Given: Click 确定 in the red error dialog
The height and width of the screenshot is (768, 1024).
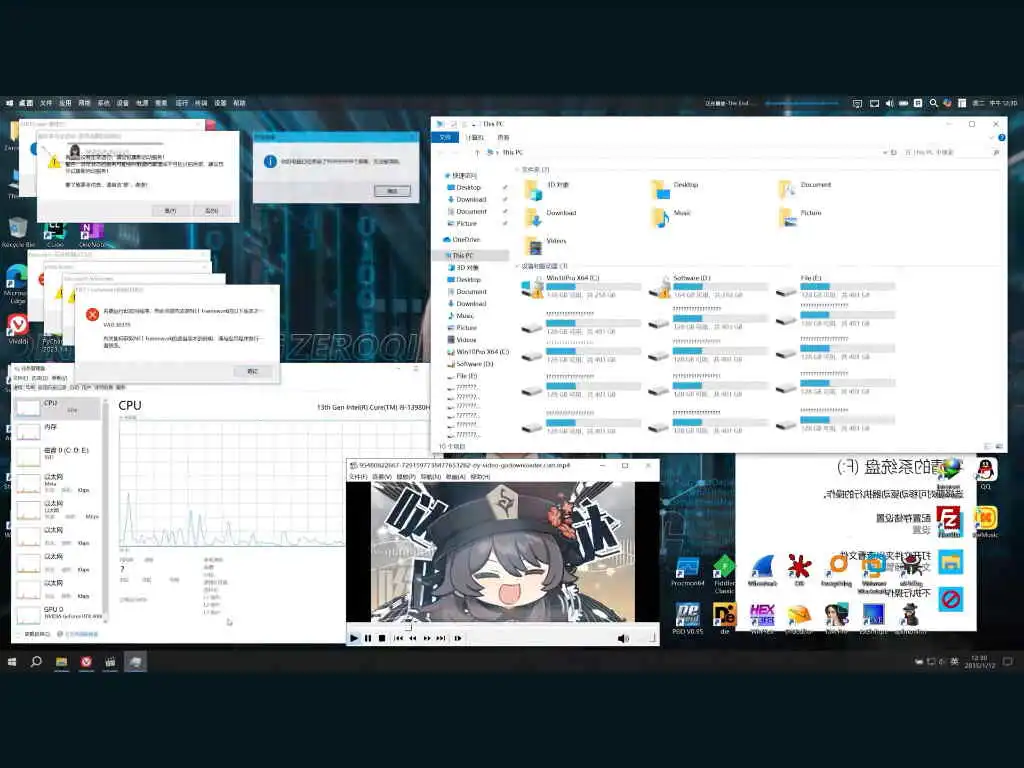Looking at the screenshot, I should click(x=253, y=371).
